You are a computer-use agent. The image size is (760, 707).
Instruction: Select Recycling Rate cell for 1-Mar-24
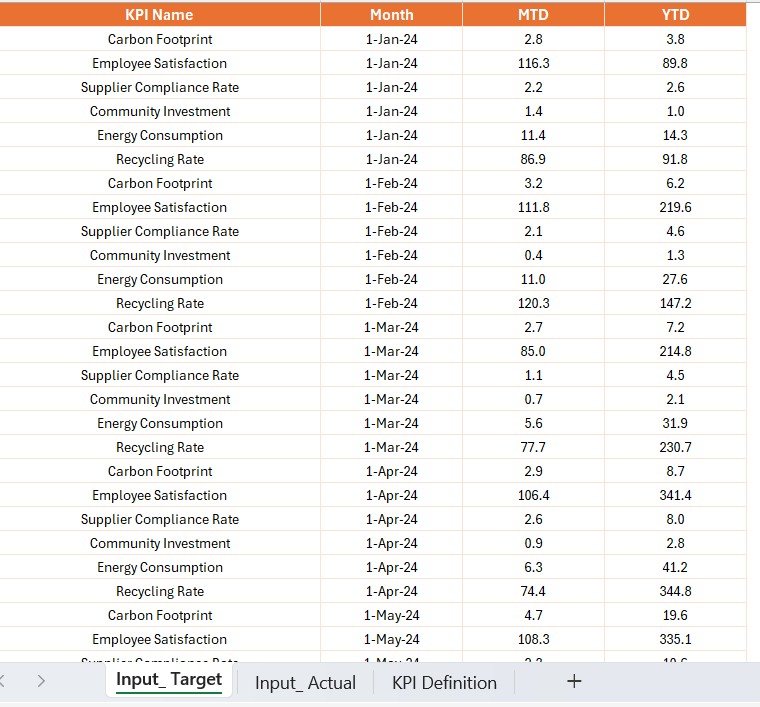tap(160, 447)
